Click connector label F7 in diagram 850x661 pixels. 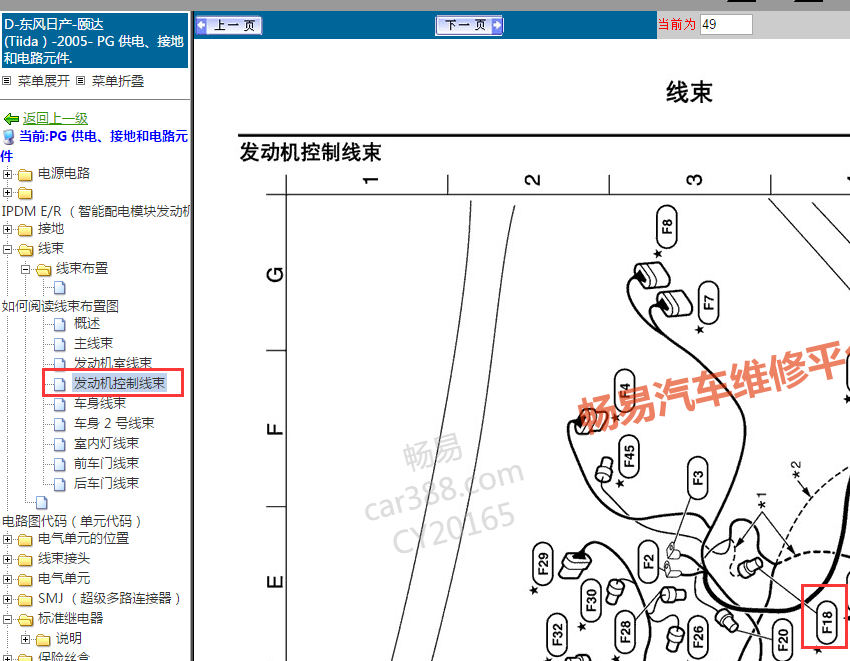pyautogui.click(x=709, y=303)
